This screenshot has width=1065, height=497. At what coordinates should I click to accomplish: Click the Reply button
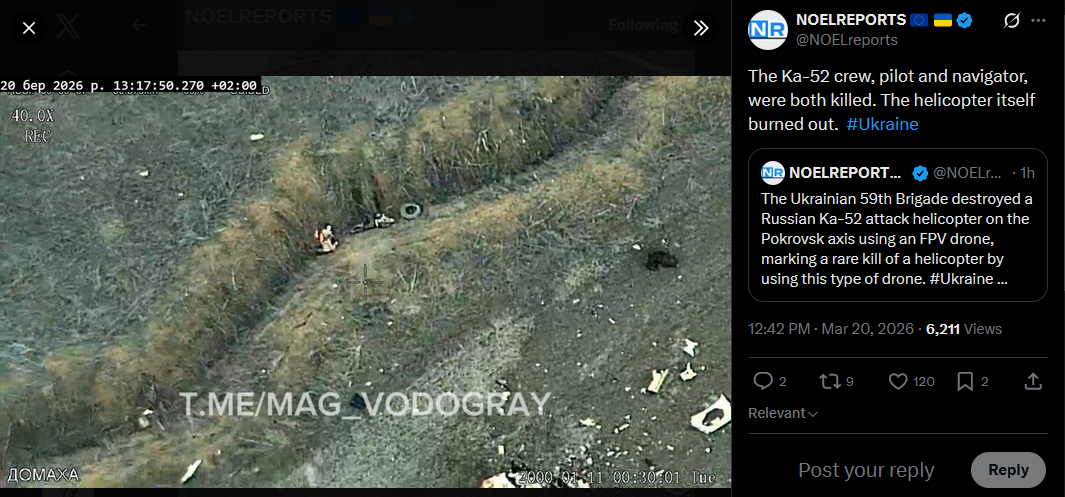point(1008,470)
